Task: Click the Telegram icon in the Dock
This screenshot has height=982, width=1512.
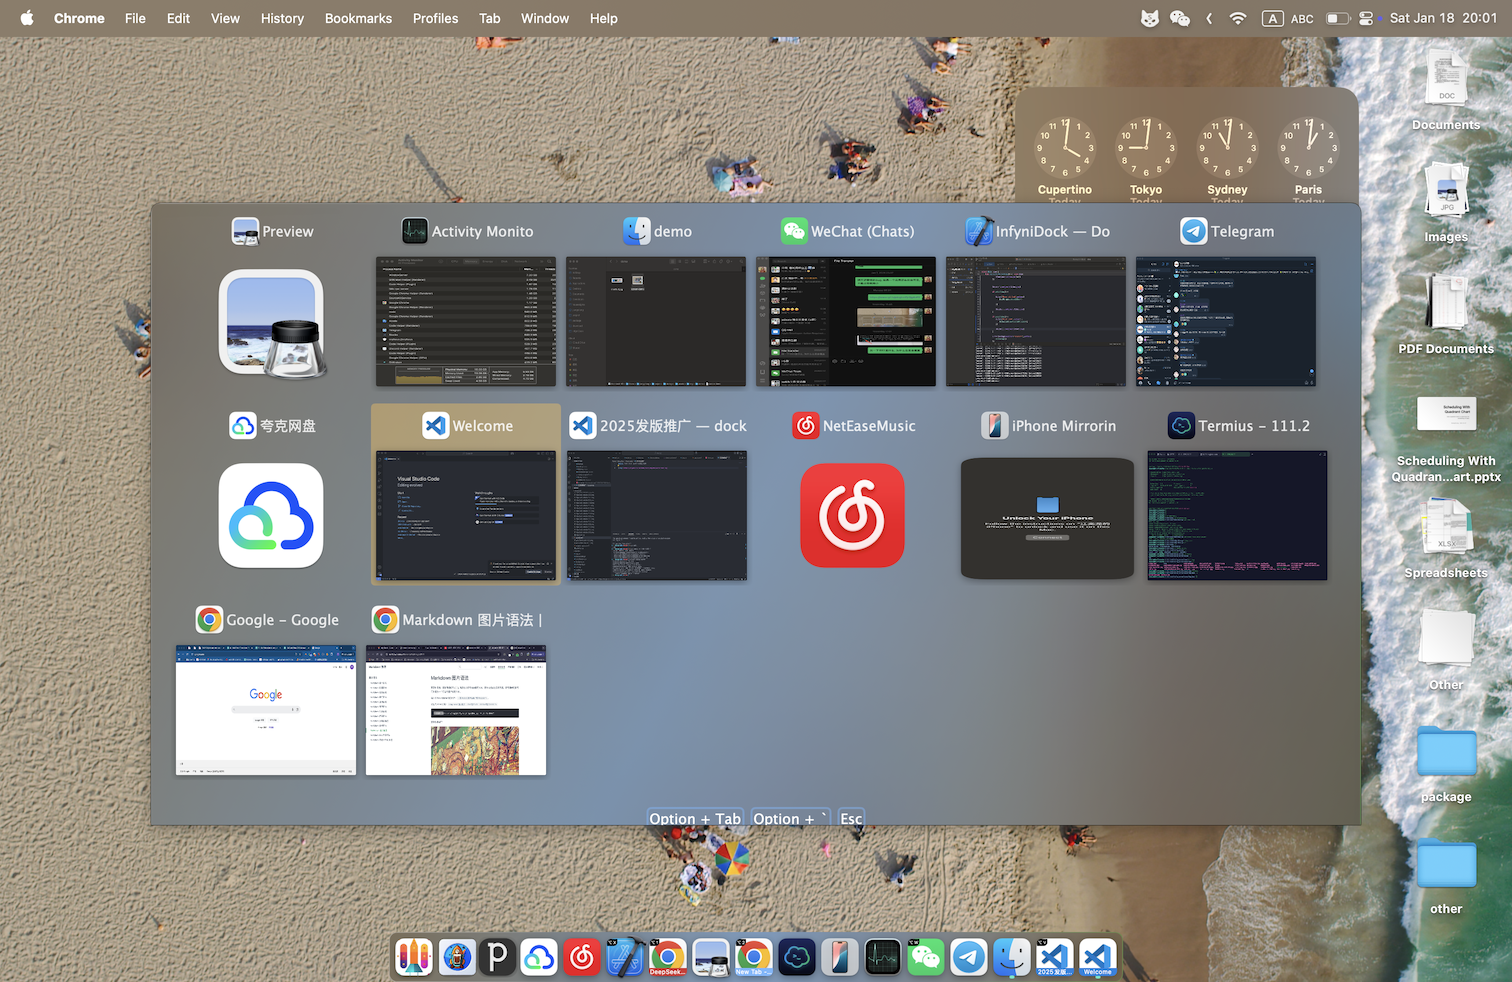Action: click(x=968, y=957)
